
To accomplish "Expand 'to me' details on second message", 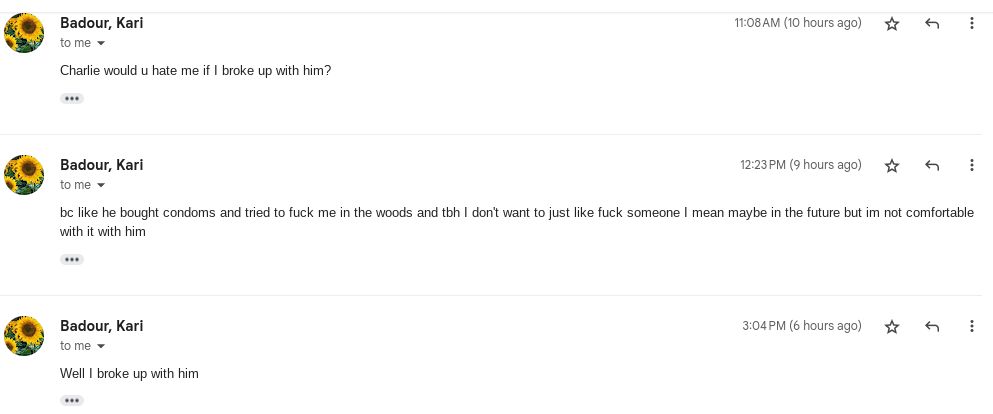I will point(101,186).
